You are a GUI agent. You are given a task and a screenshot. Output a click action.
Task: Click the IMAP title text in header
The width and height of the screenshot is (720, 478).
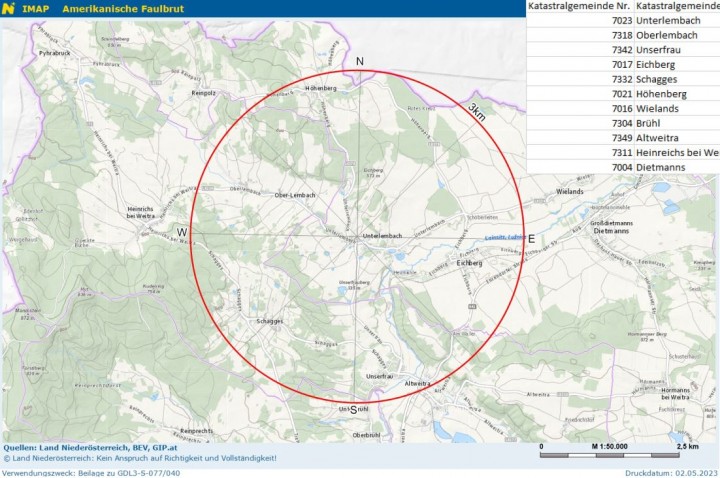[x=35, y=9]
